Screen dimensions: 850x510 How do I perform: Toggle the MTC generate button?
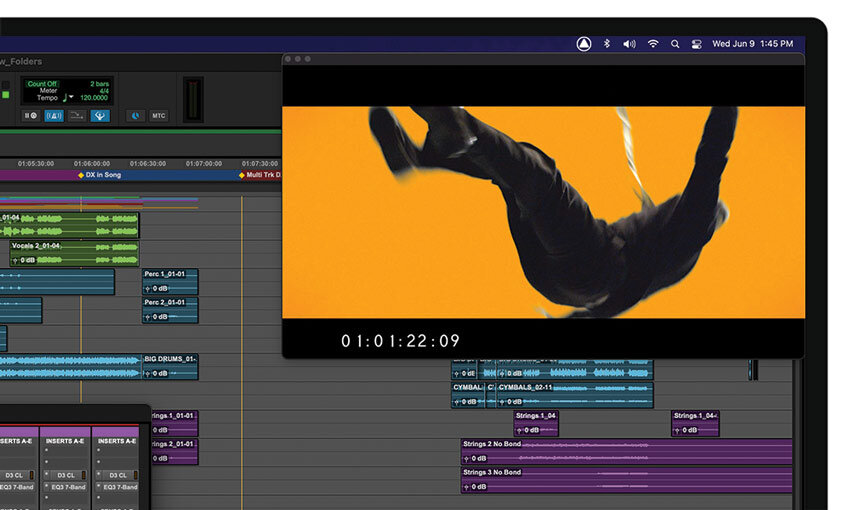coord(158,115)
